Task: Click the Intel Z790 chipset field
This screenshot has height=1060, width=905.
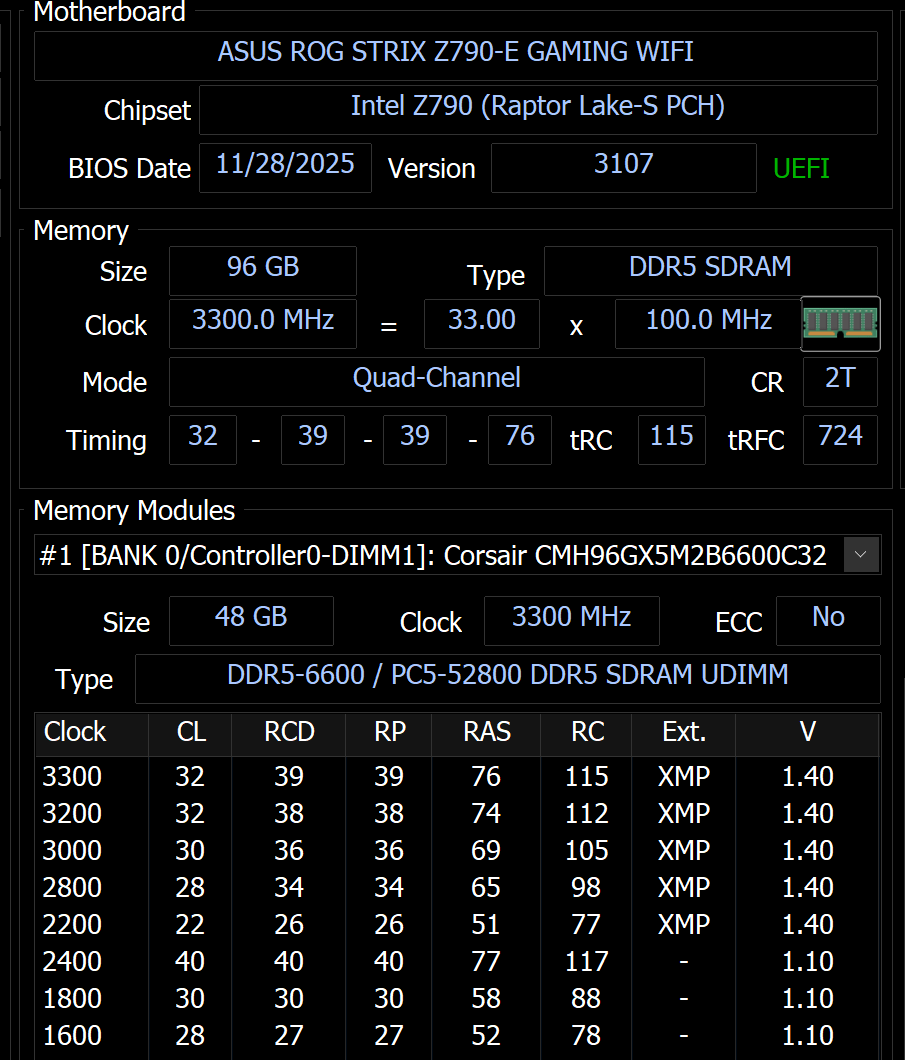Action: tap(537, 108)
